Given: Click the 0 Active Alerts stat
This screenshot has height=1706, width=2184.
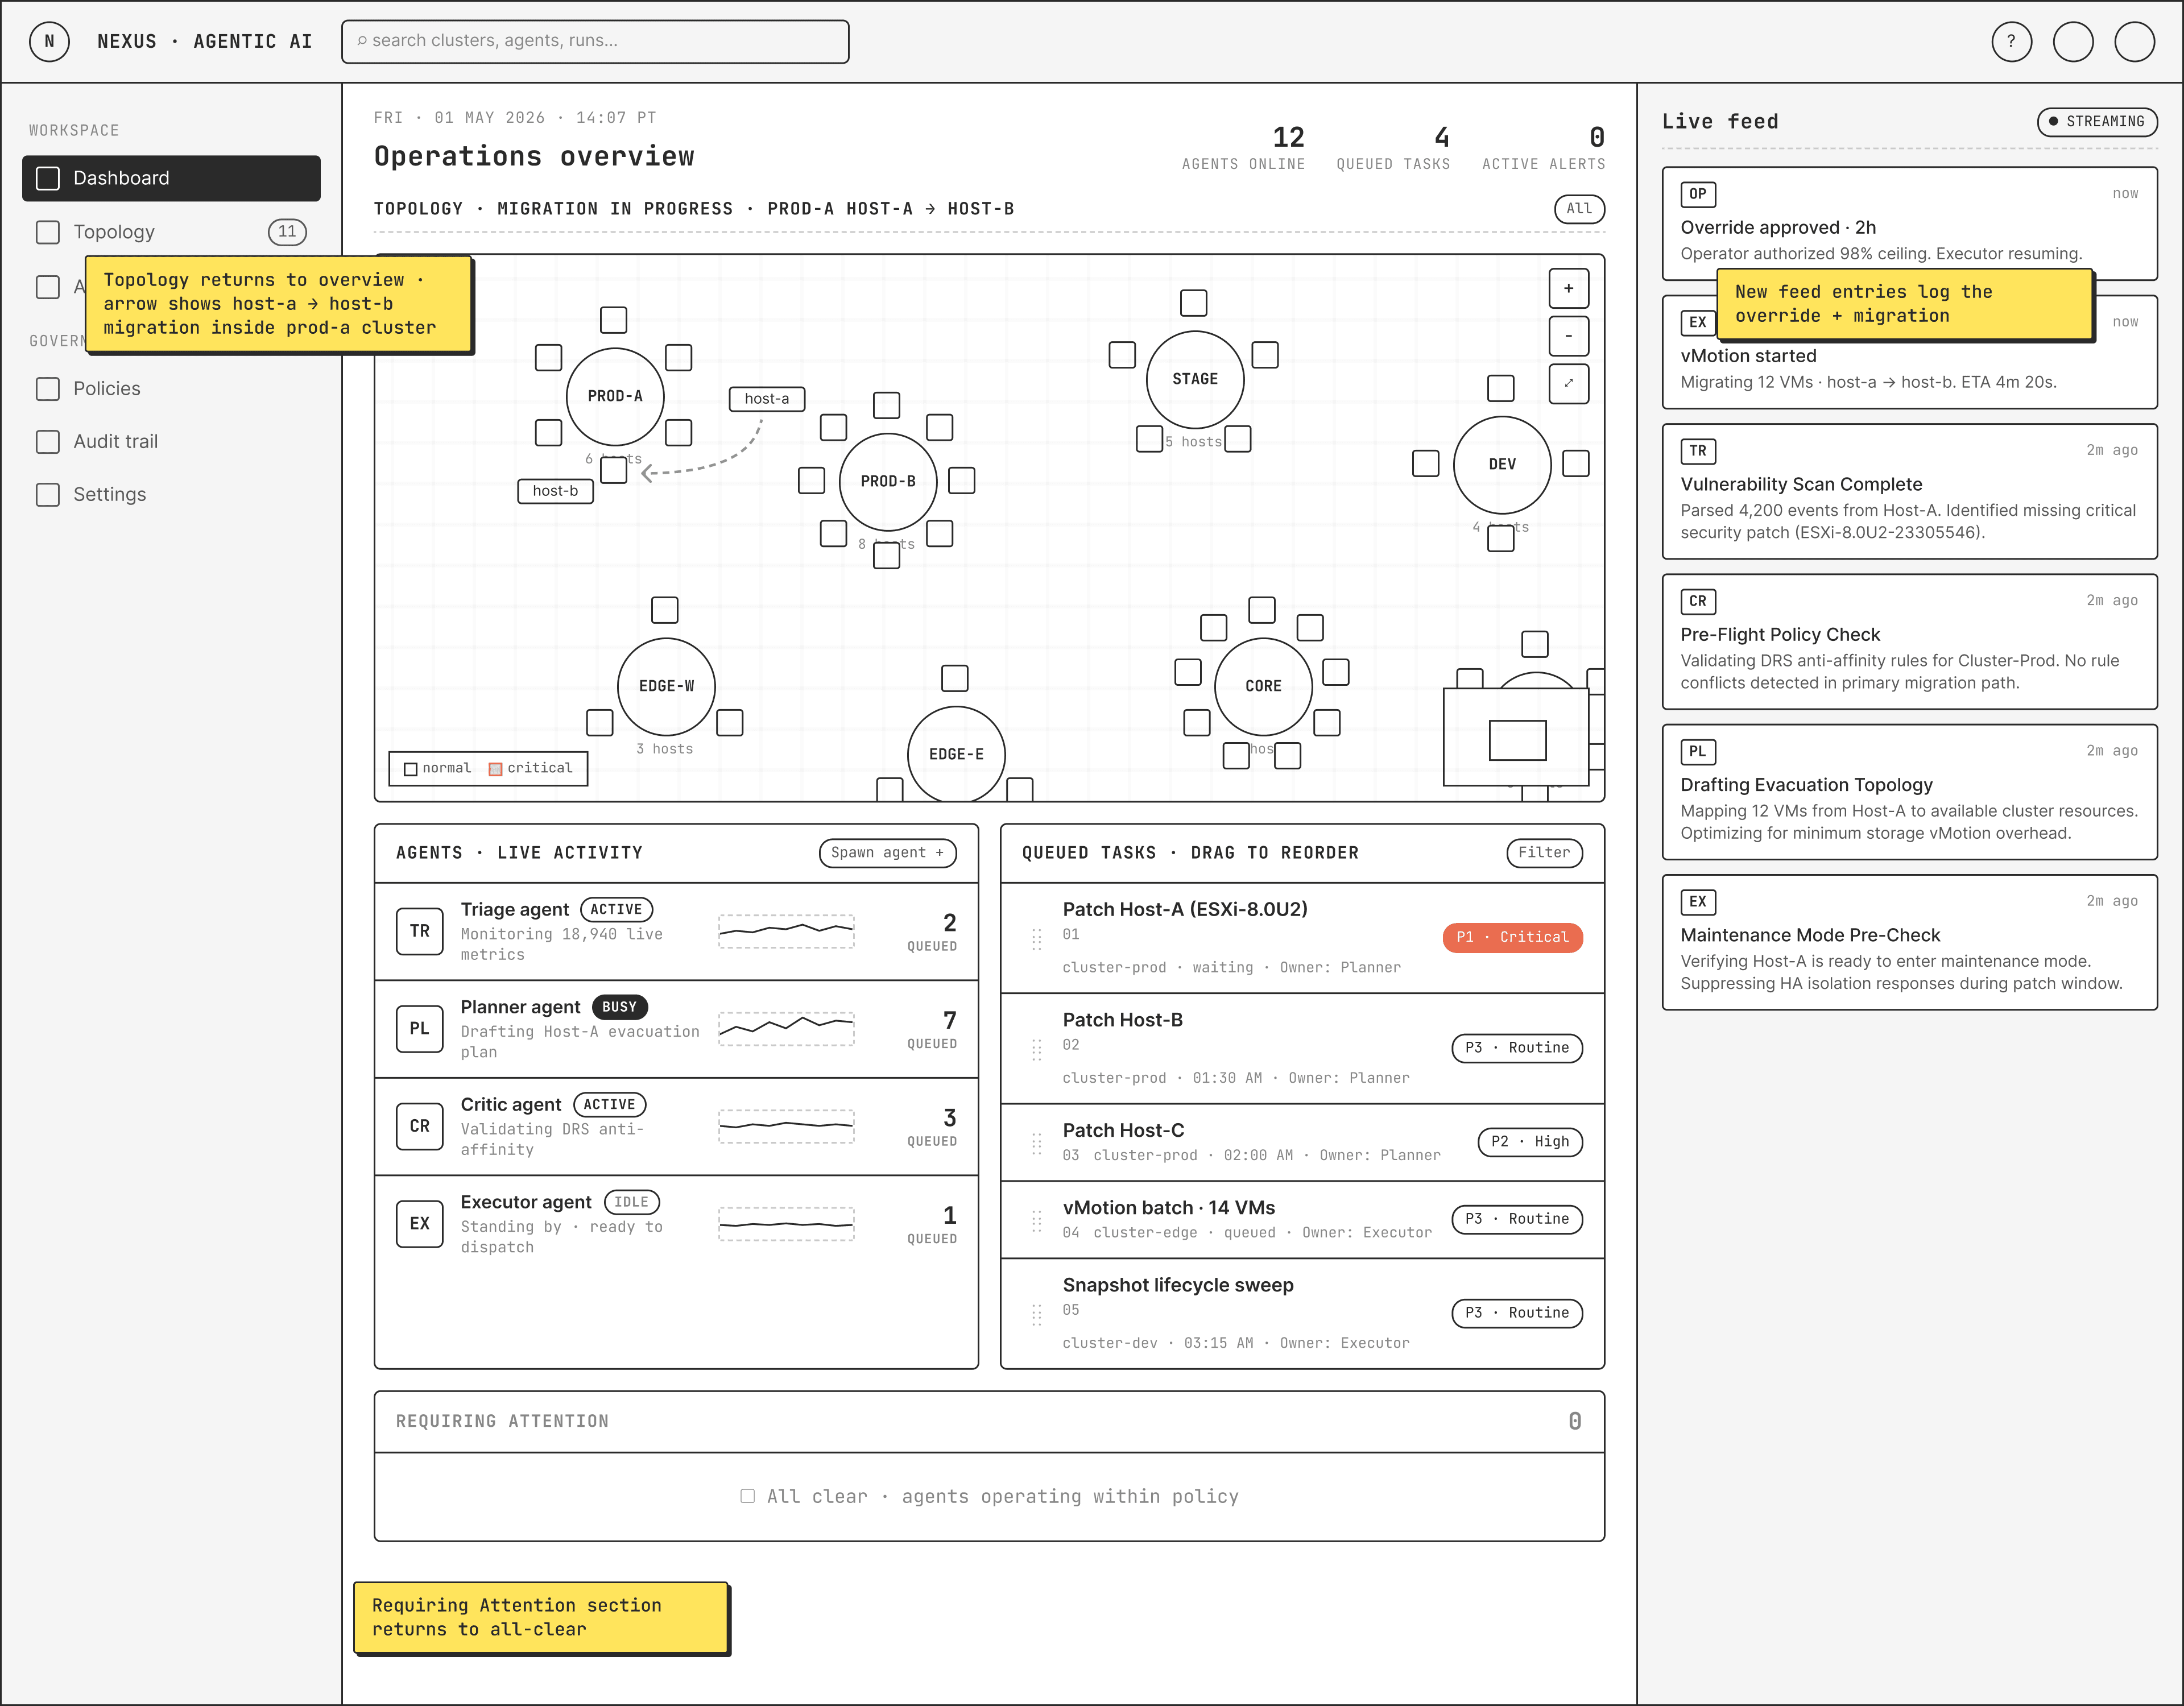Looking at the screenshot, I should click(1543, 147).
